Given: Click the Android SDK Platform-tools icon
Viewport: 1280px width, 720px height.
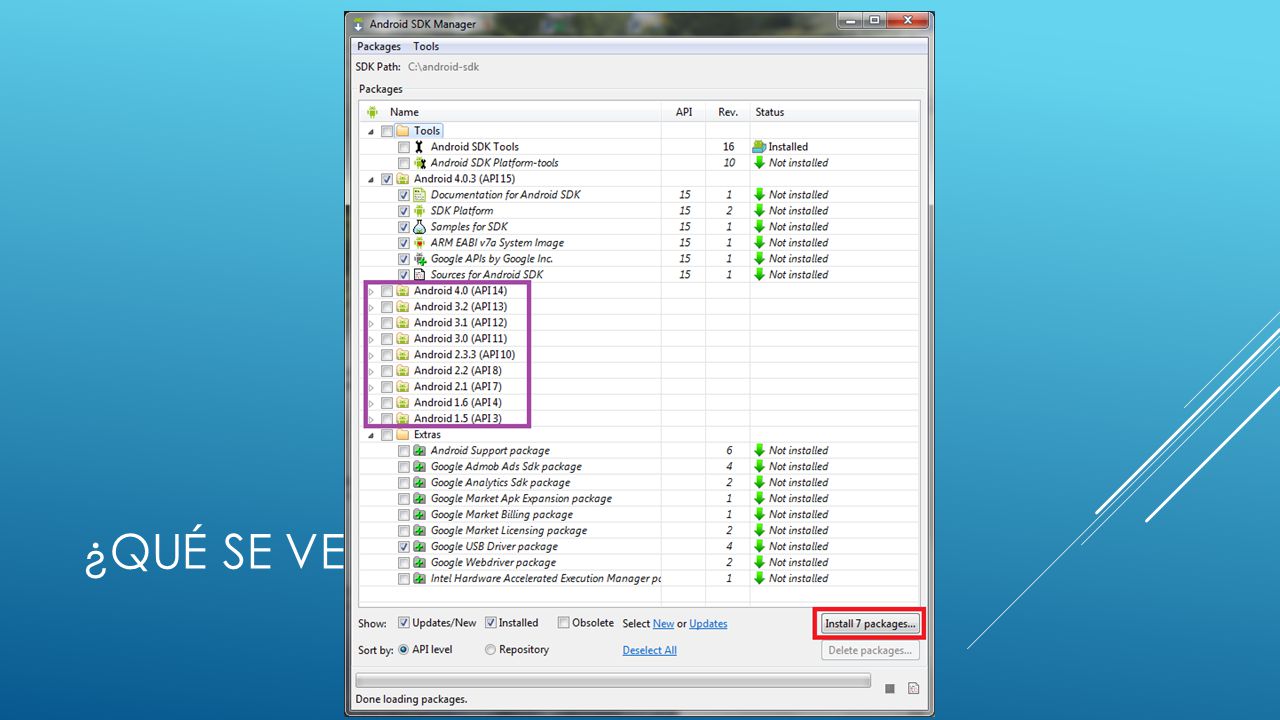Looking at the screenshot, I should pos(420,163).
